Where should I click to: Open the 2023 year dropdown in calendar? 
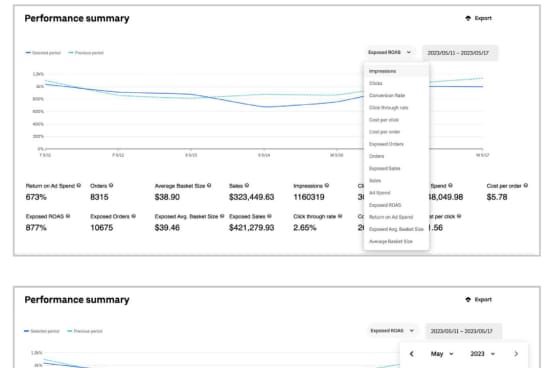[483, 354]
